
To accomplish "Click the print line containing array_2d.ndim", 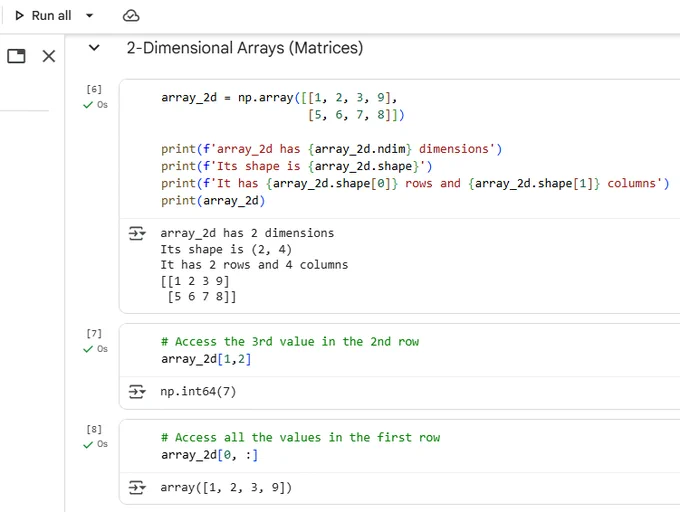I will click(x=331, y=149).
